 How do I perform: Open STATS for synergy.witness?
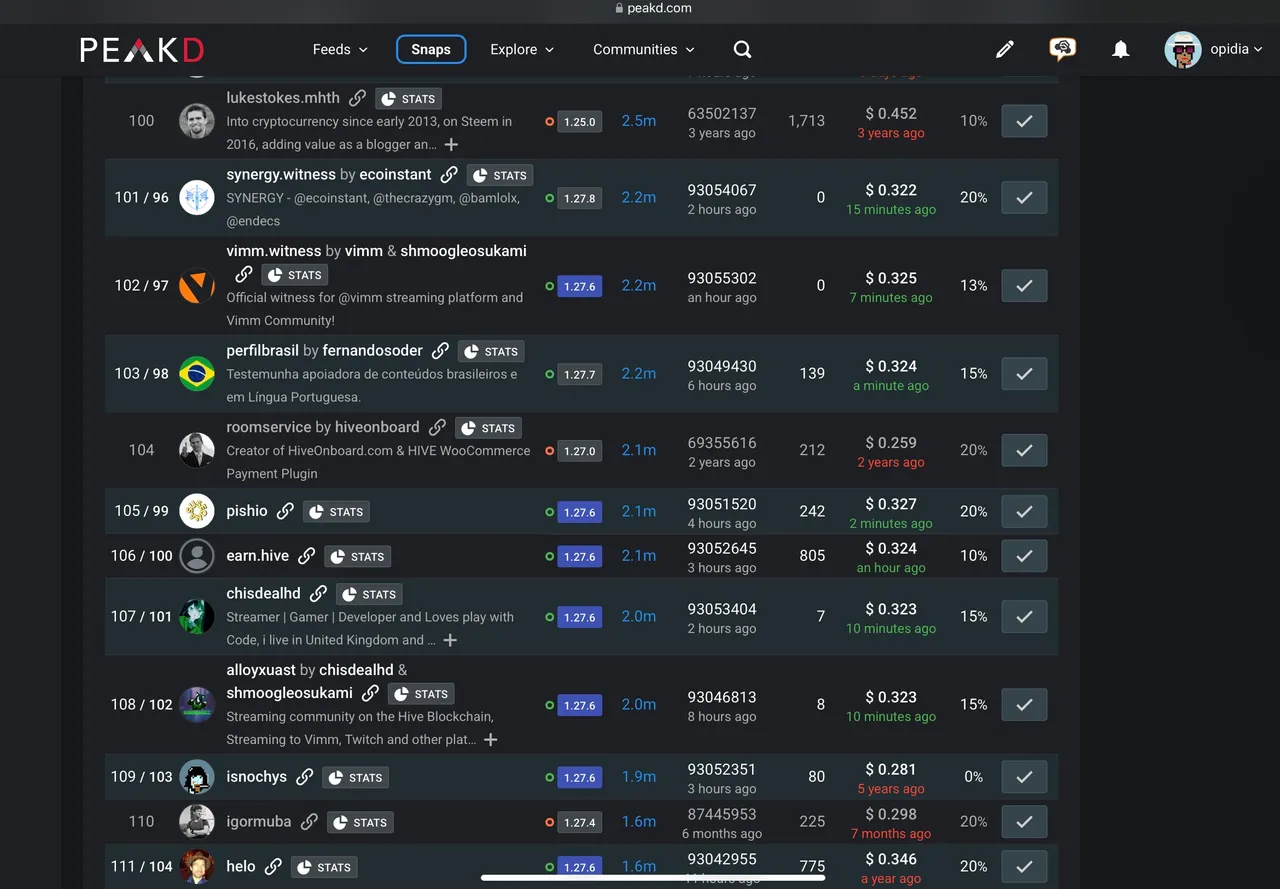click(x=500, y=175)
